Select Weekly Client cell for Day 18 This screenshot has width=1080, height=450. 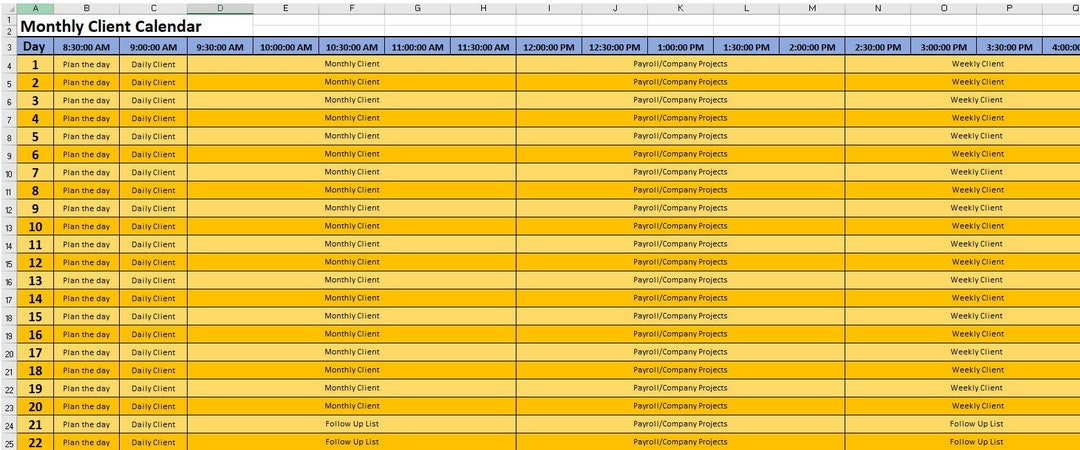(963, 371)
